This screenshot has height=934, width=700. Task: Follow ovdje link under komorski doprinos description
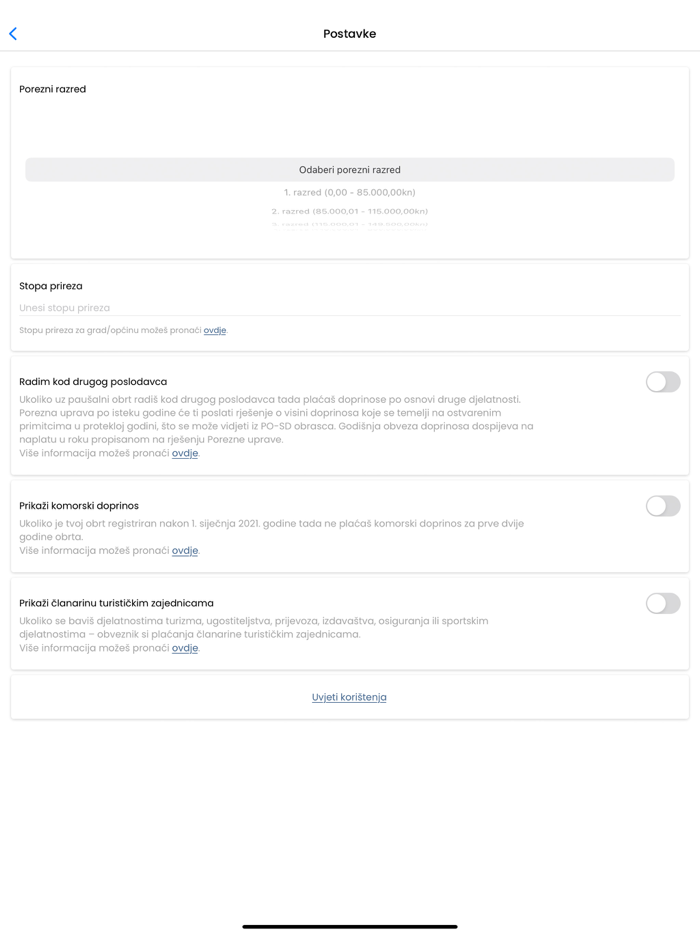point(184,551)
